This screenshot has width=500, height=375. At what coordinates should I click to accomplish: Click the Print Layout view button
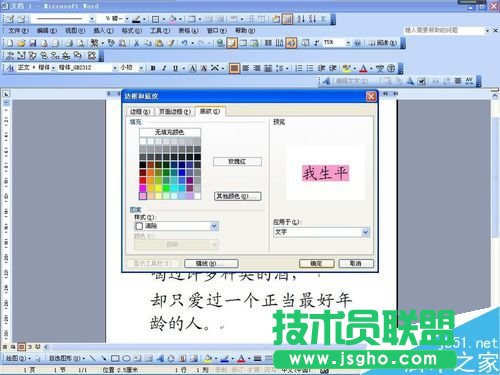point(21,347)
